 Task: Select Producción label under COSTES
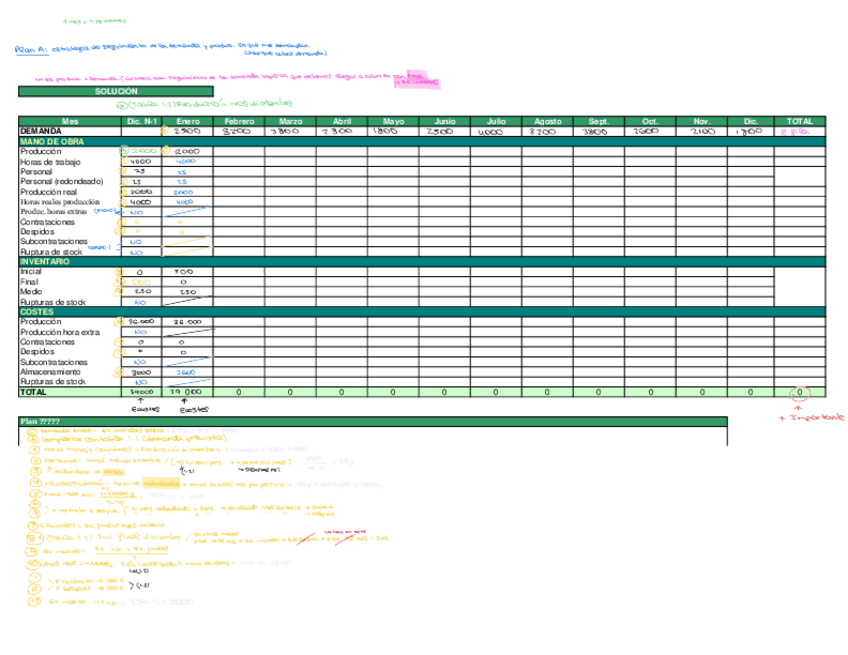point(41,321)
